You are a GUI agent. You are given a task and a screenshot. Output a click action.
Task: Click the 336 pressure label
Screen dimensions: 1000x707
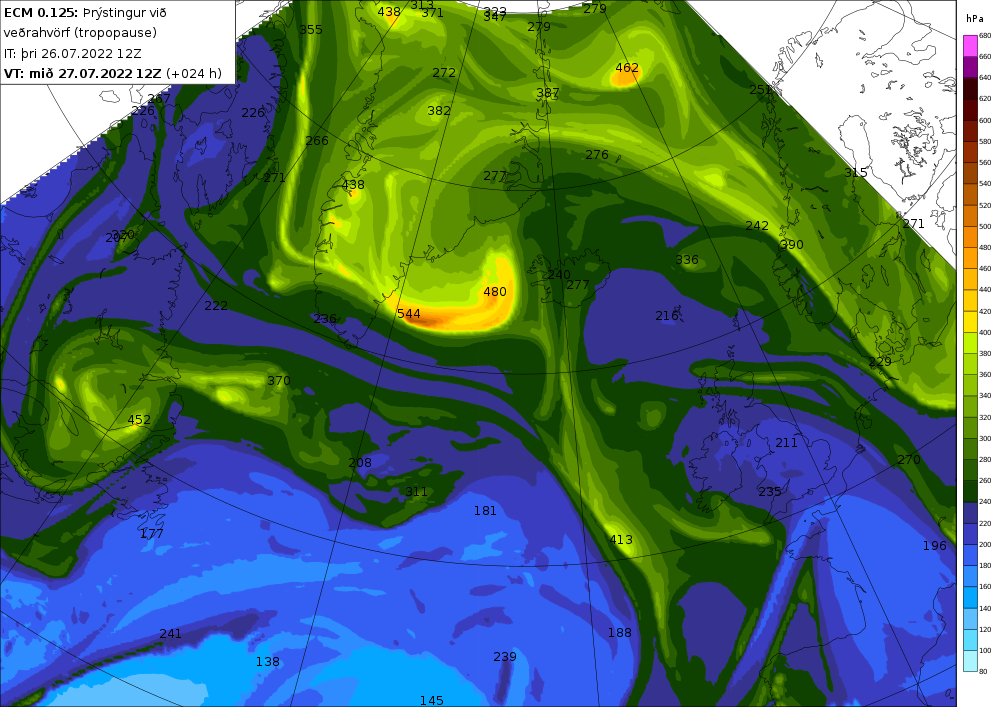[x=687, y=260]
